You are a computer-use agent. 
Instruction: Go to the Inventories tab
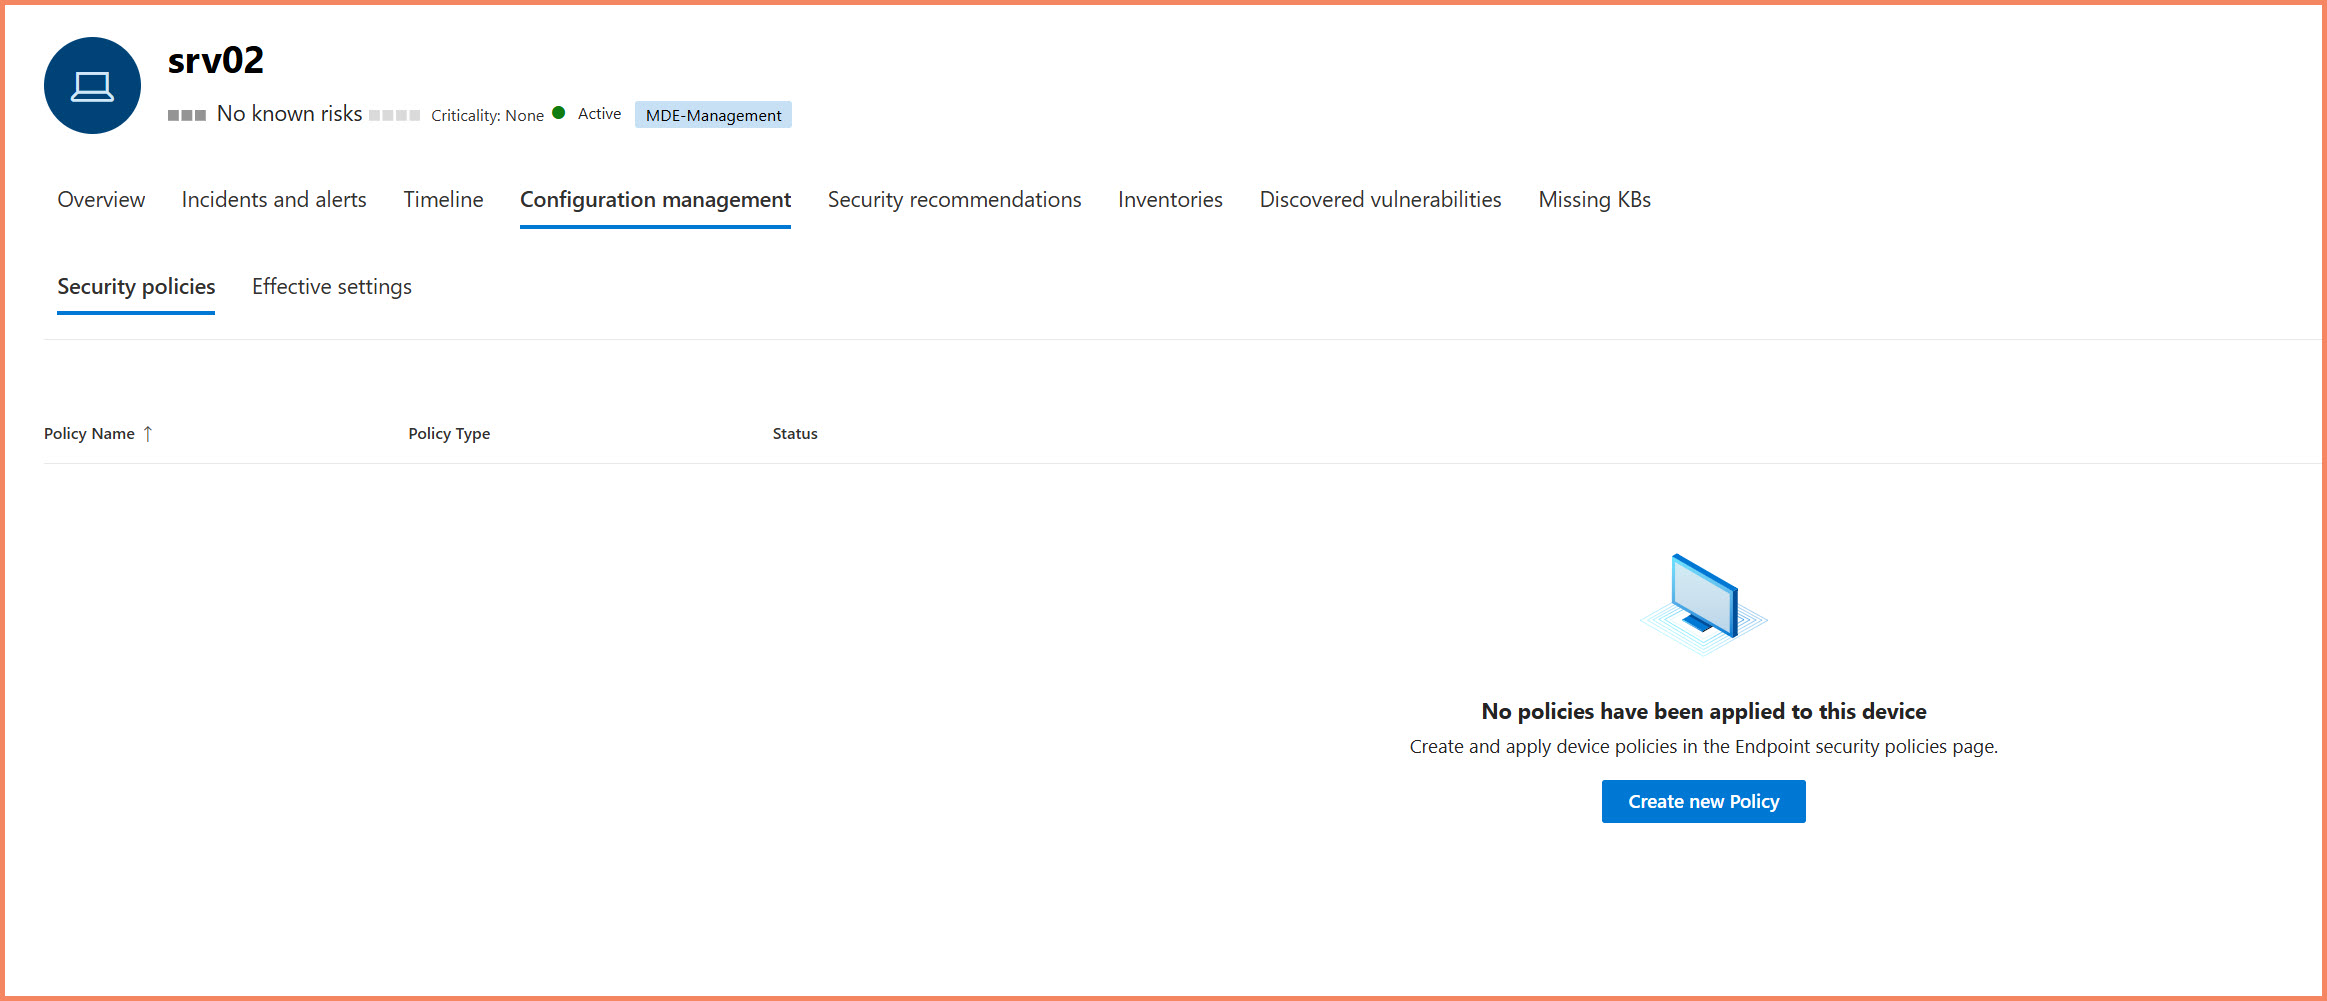pyautogui.click(x=1170, y=200)
